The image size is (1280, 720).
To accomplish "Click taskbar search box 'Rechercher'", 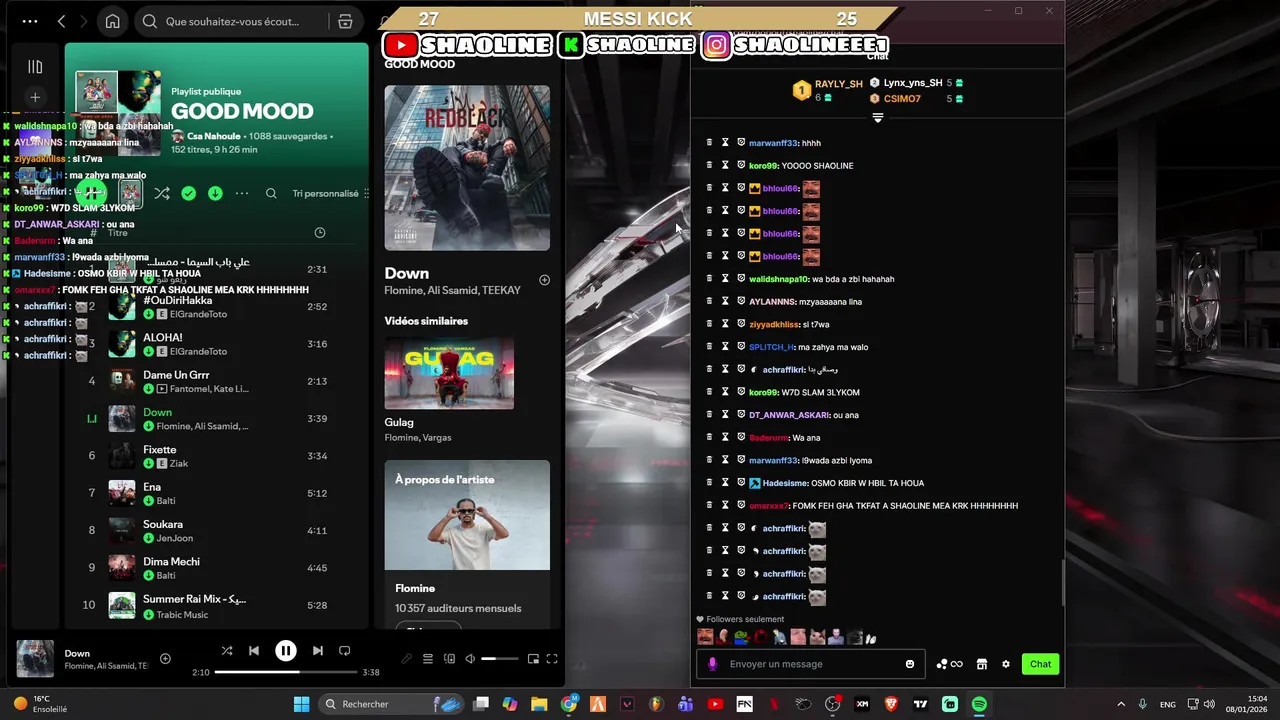I will [393, 704].
